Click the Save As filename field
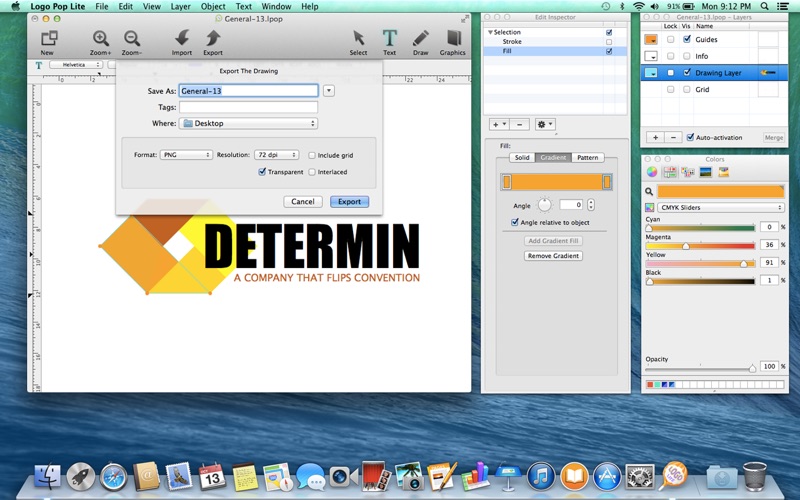 click(x=248, y=91)
